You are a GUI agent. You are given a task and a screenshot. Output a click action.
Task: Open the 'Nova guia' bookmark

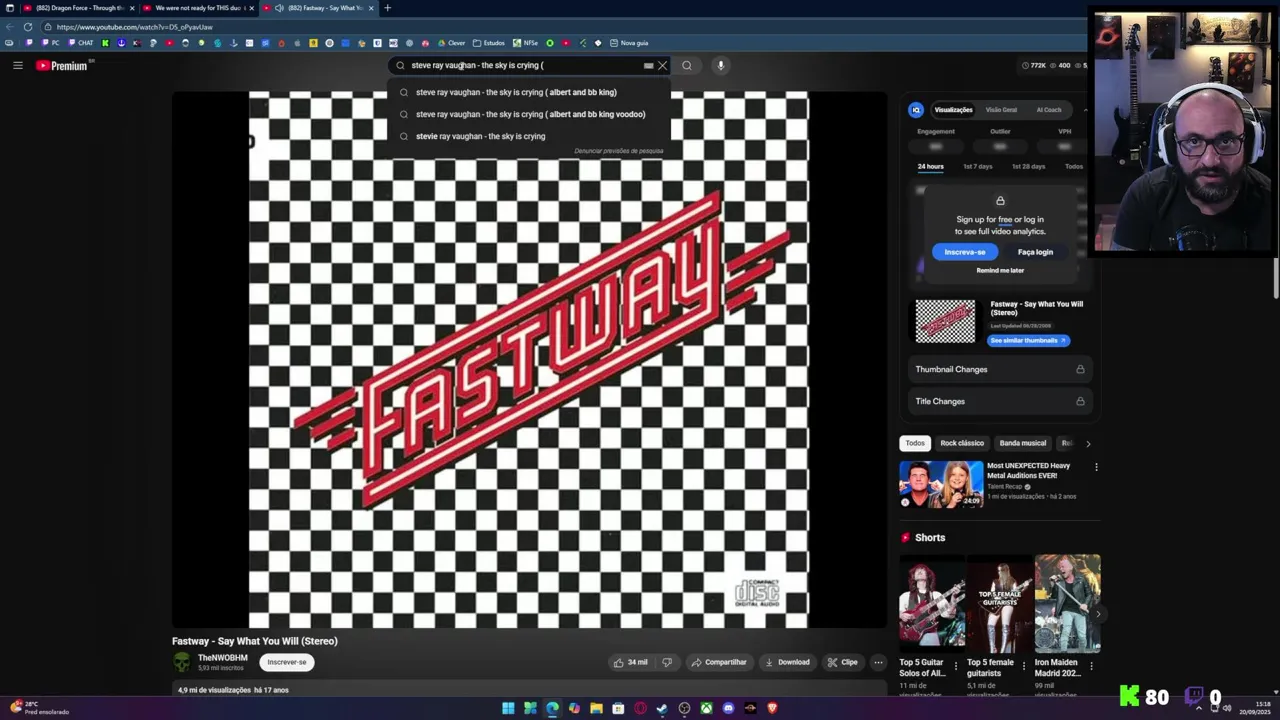[x=628, y=43]
